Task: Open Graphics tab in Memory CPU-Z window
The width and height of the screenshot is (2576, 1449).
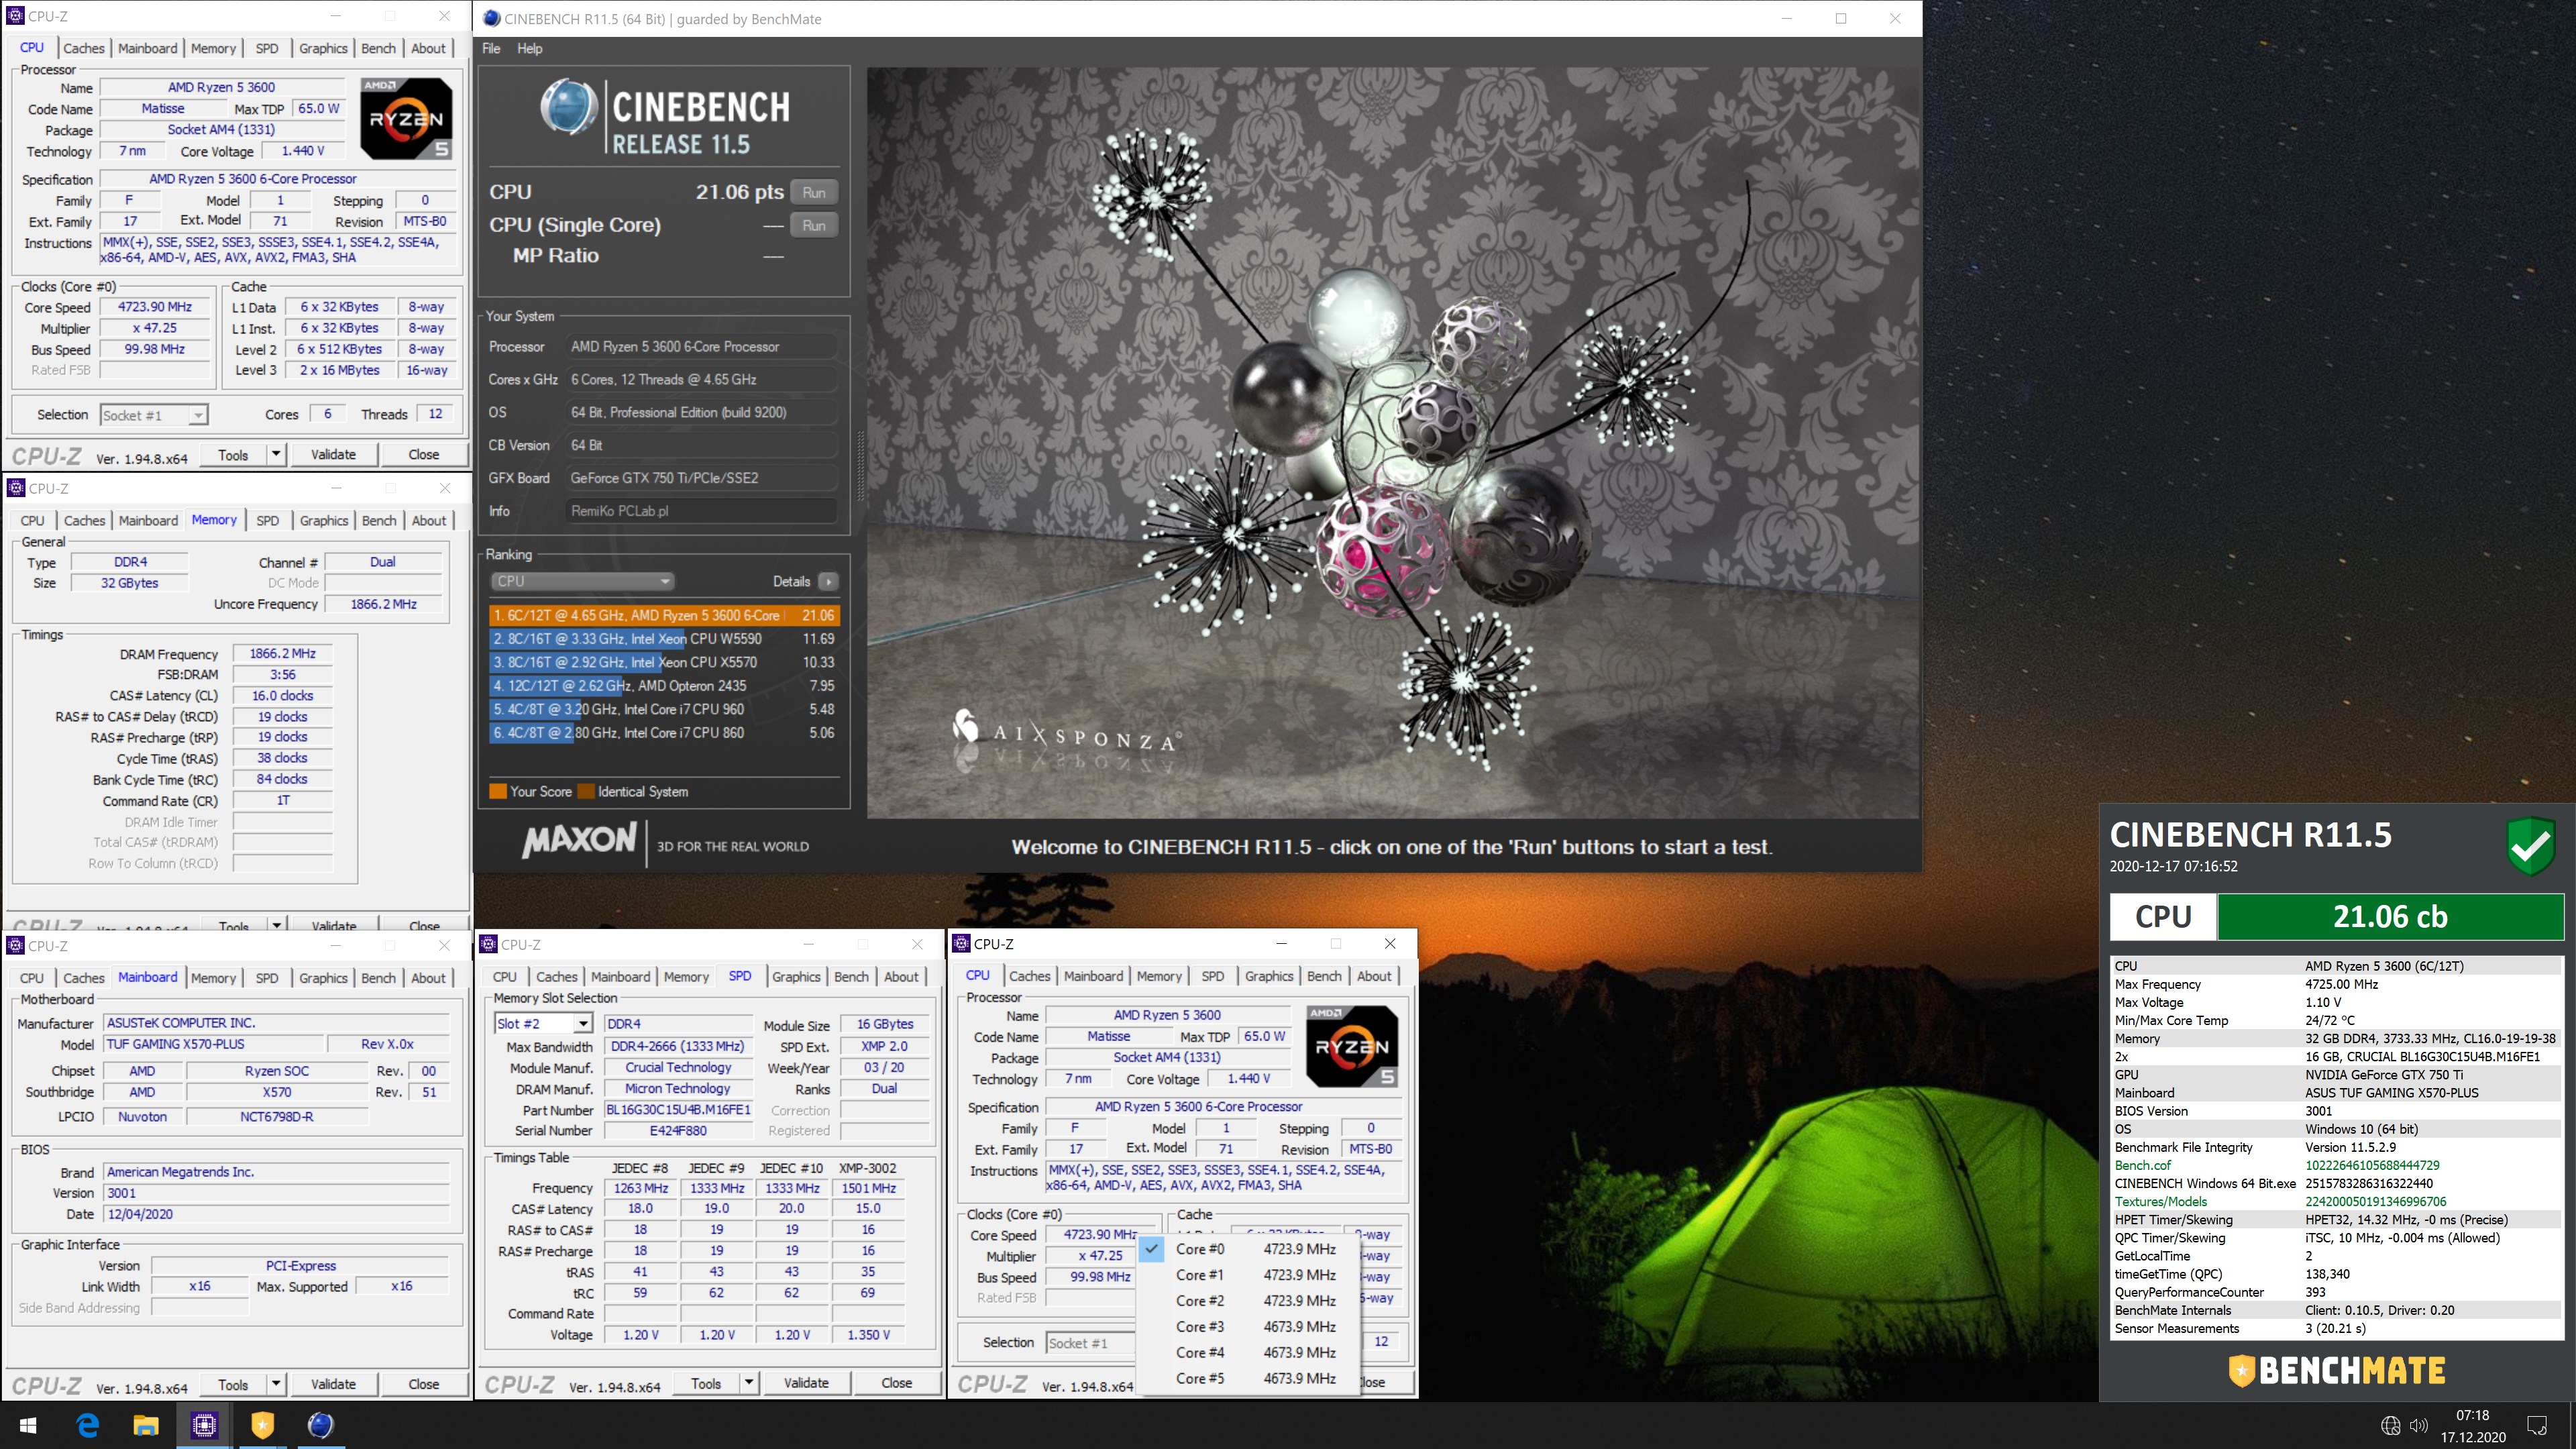Action: pyautogui.click(x=324, y=520)
